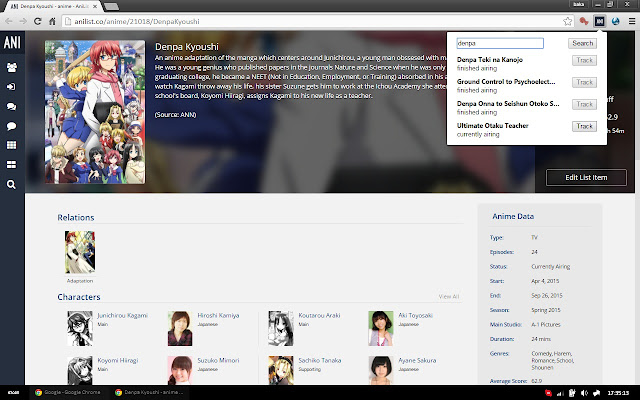Switch to Denpa Kyoushi taskbar window
Image resolution: width=640 pixels, height=400 pixels.
tap(149, 392)
